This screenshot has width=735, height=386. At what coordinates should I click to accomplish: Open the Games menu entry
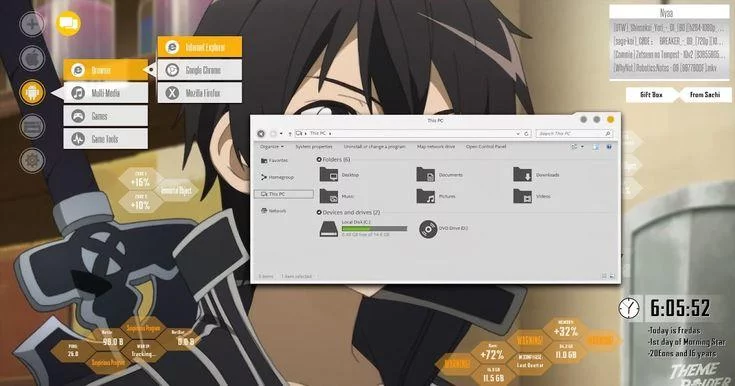(x=105, y=116)
